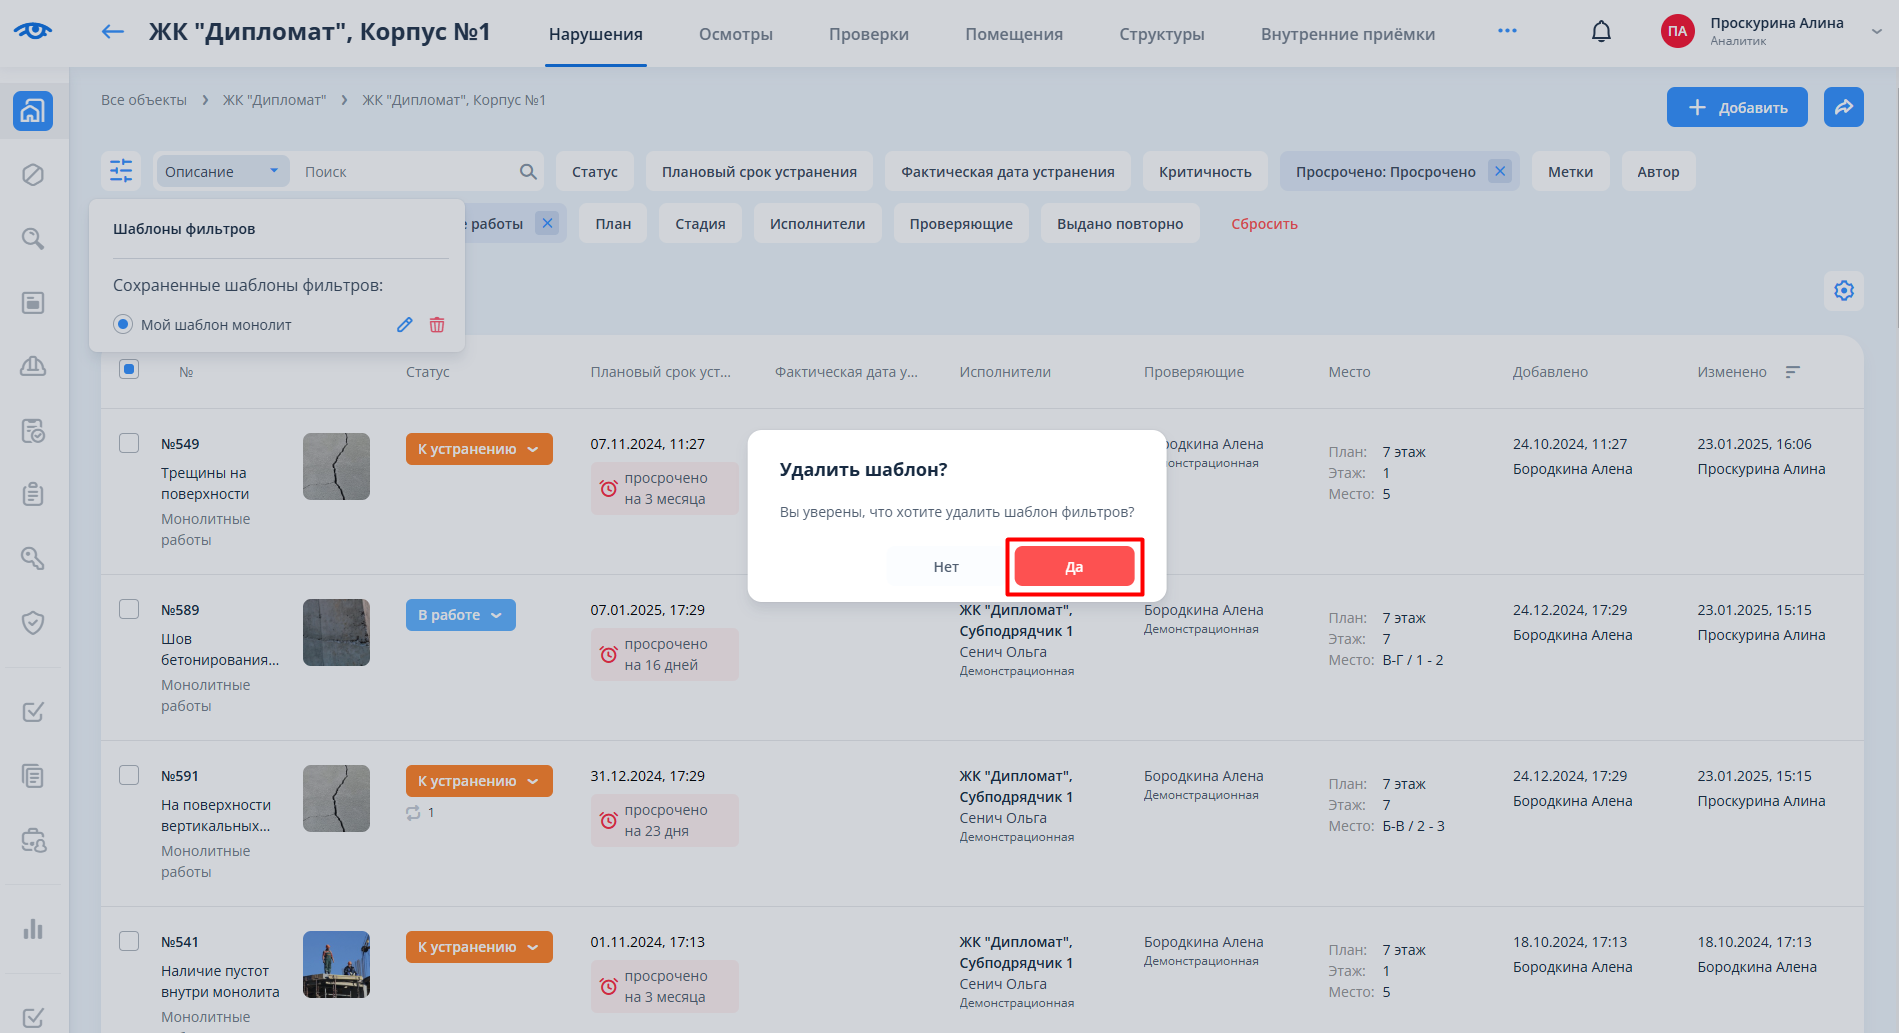Image resolution: width=1899 pixels, height=1033 pixels.
Task: Click the pencil edit icon for the saved template
Action: point(404,325)
